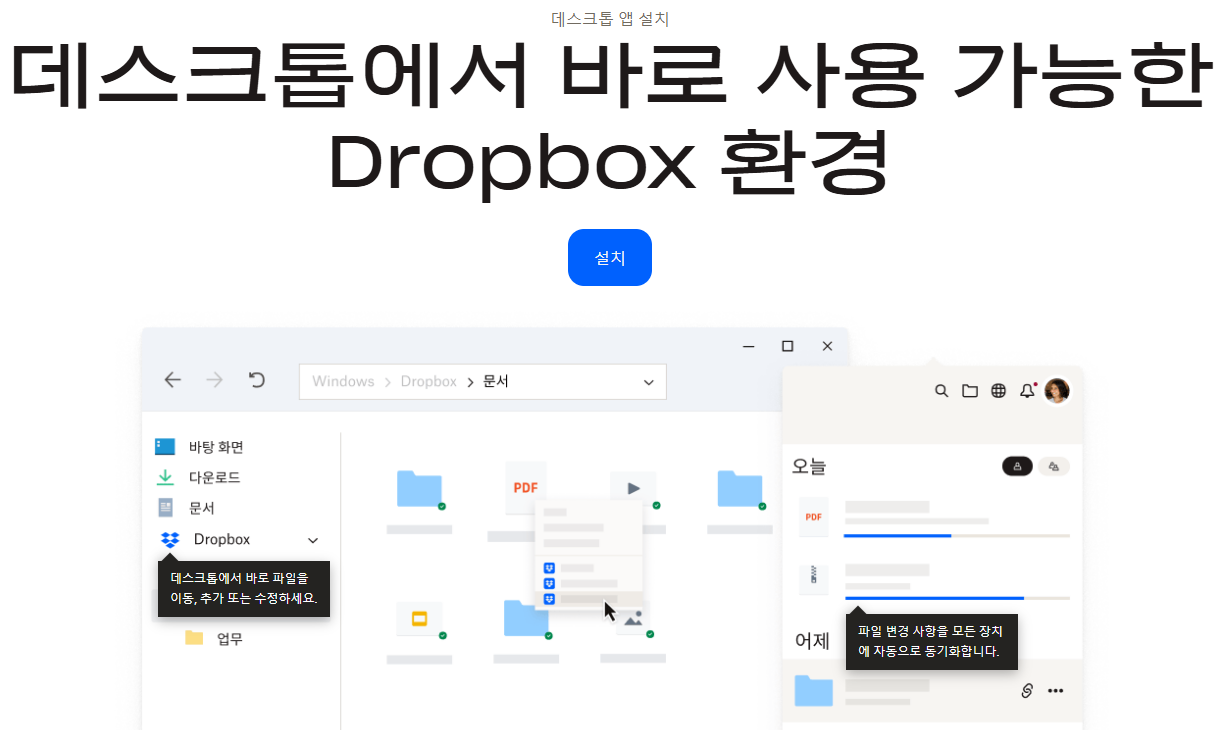1223x730 pixels.
Task: Open the three-dot more options menu
Action: [1056, 690]
